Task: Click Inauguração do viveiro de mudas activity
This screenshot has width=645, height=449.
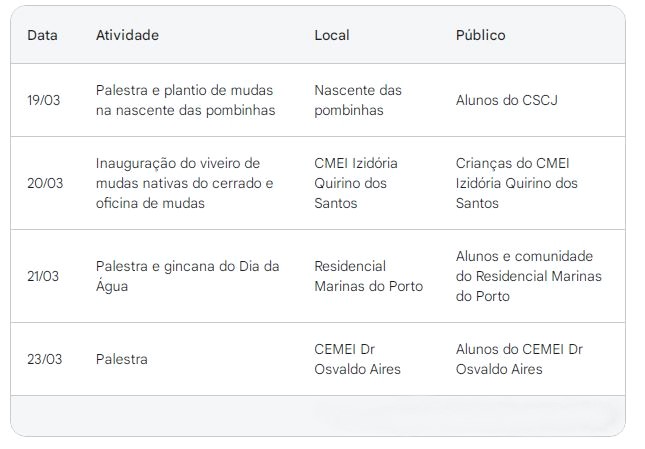Action: (x=184, y=183)
